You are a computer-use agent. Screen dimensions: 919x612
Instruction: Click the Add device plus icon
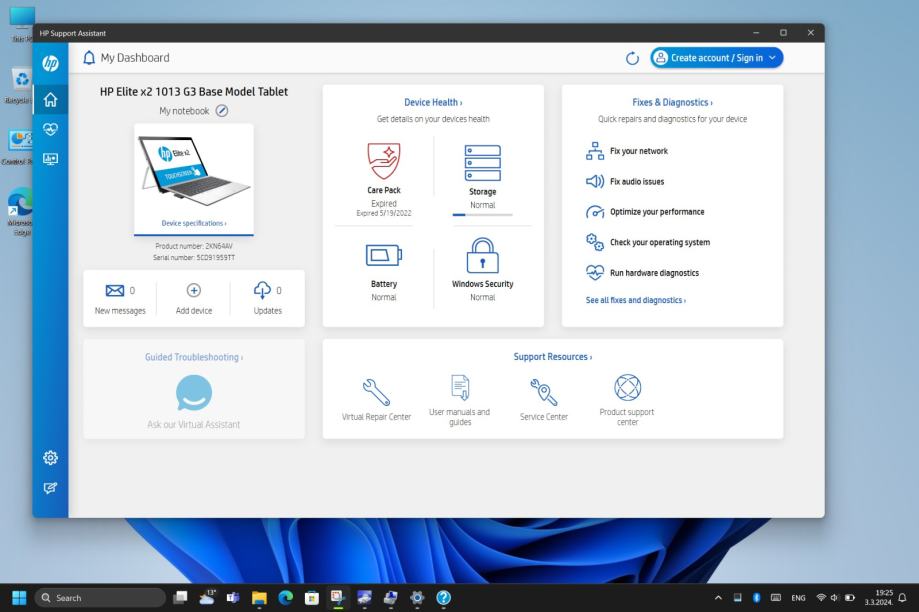[x=194, y=290]
